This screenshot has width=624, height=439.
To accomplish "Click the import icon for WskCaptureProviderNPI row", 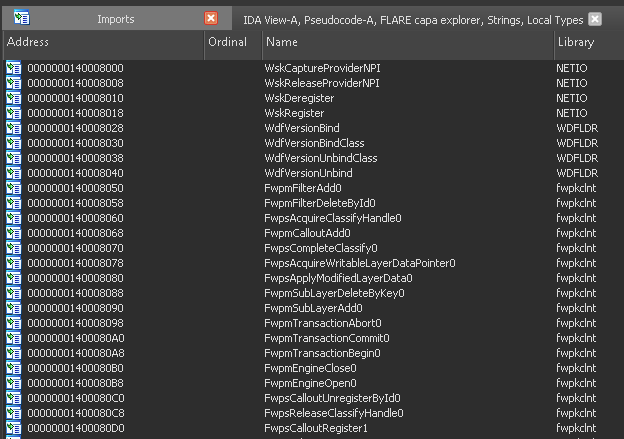I will coord(13,68).
